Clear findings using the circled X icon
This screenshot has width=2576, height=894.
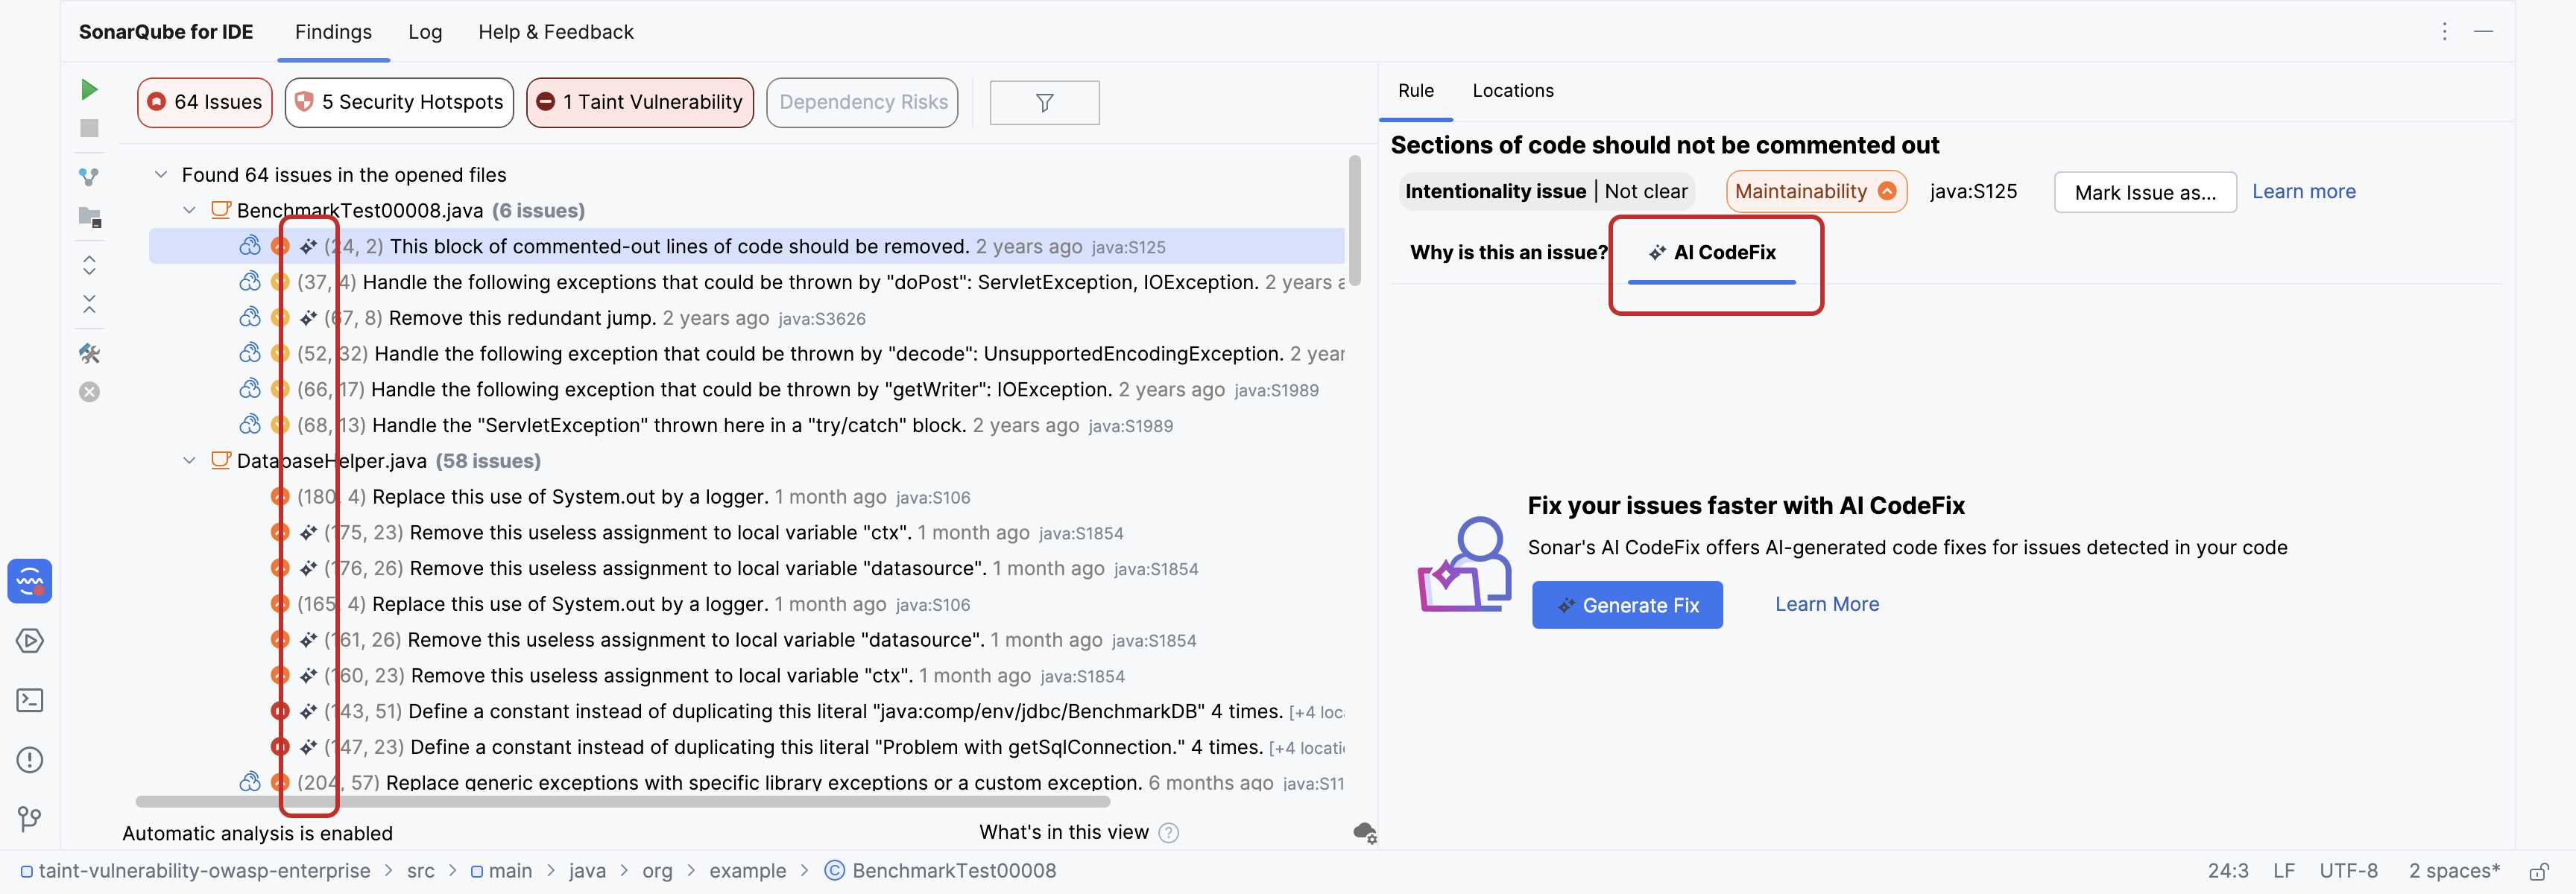89,392
